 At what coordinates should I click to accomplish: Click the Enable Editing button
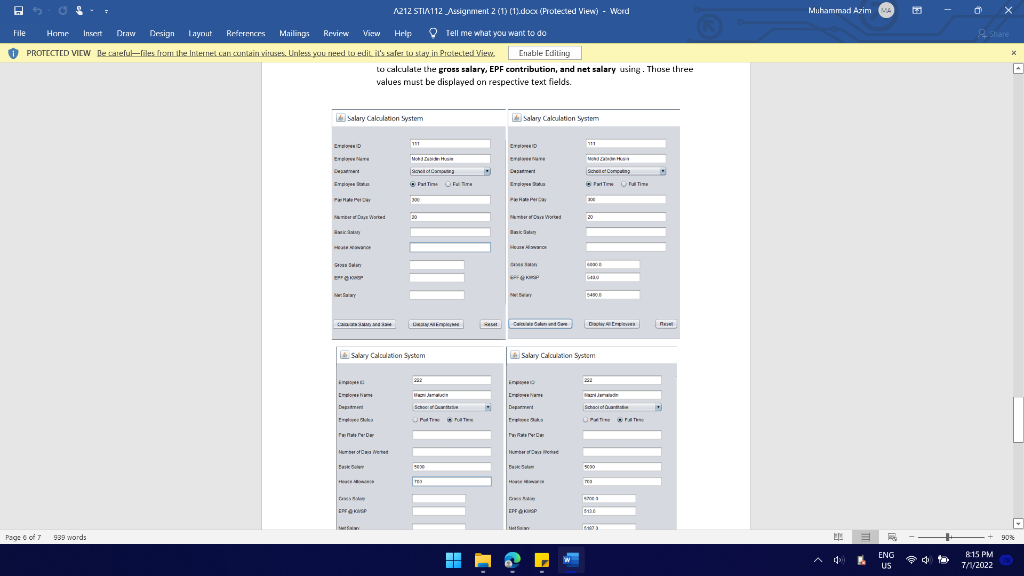click(x=544, y=53)
